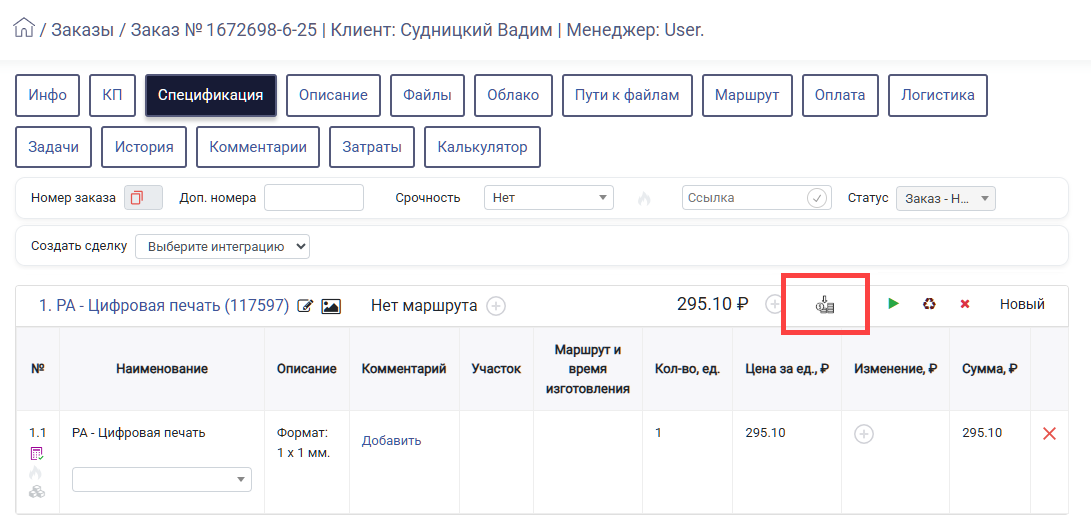Click Нет маршрута text

point(424,305)
